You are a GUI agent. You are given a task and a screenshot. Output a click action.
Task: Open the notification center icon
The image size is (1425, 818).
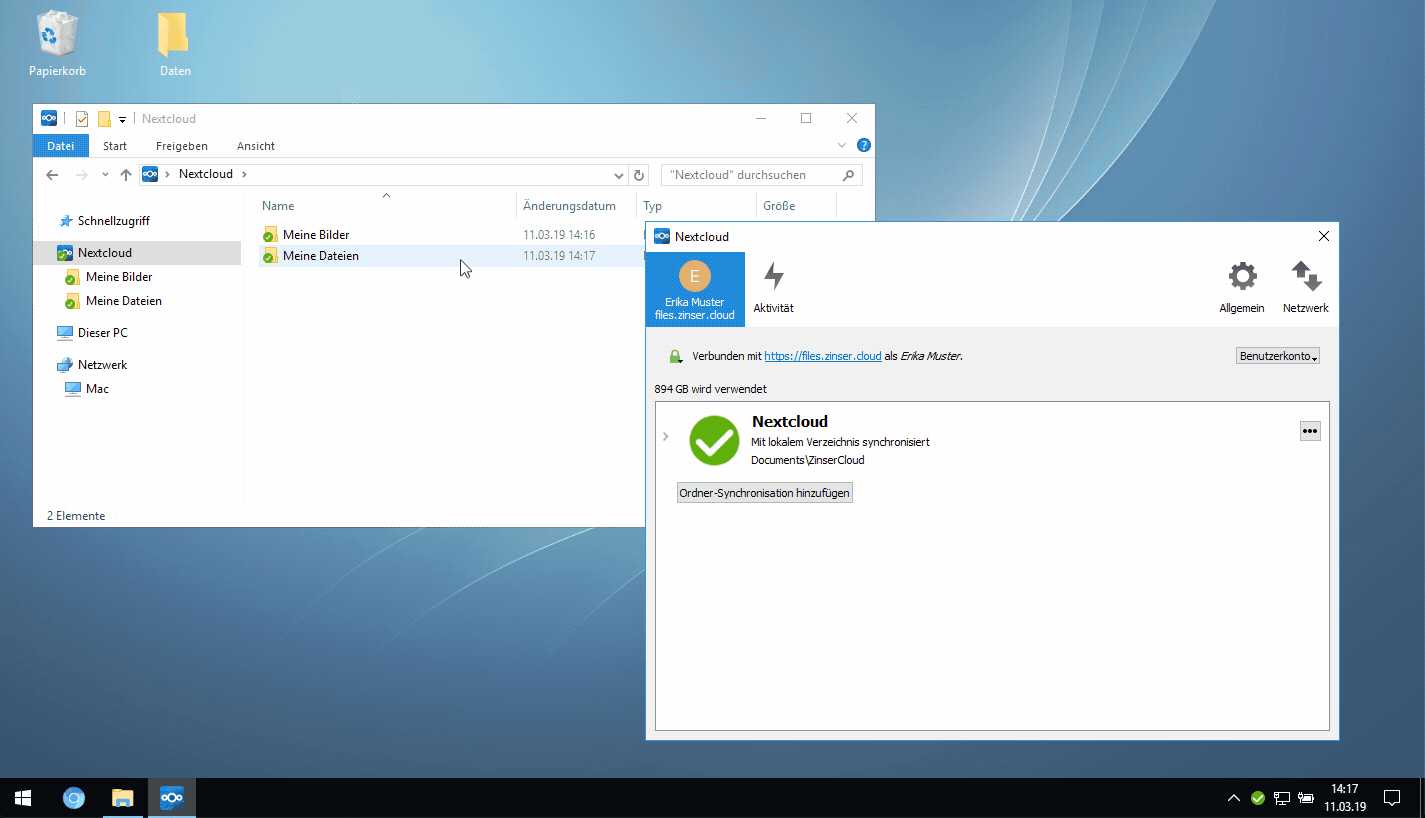coord(1391,798)
